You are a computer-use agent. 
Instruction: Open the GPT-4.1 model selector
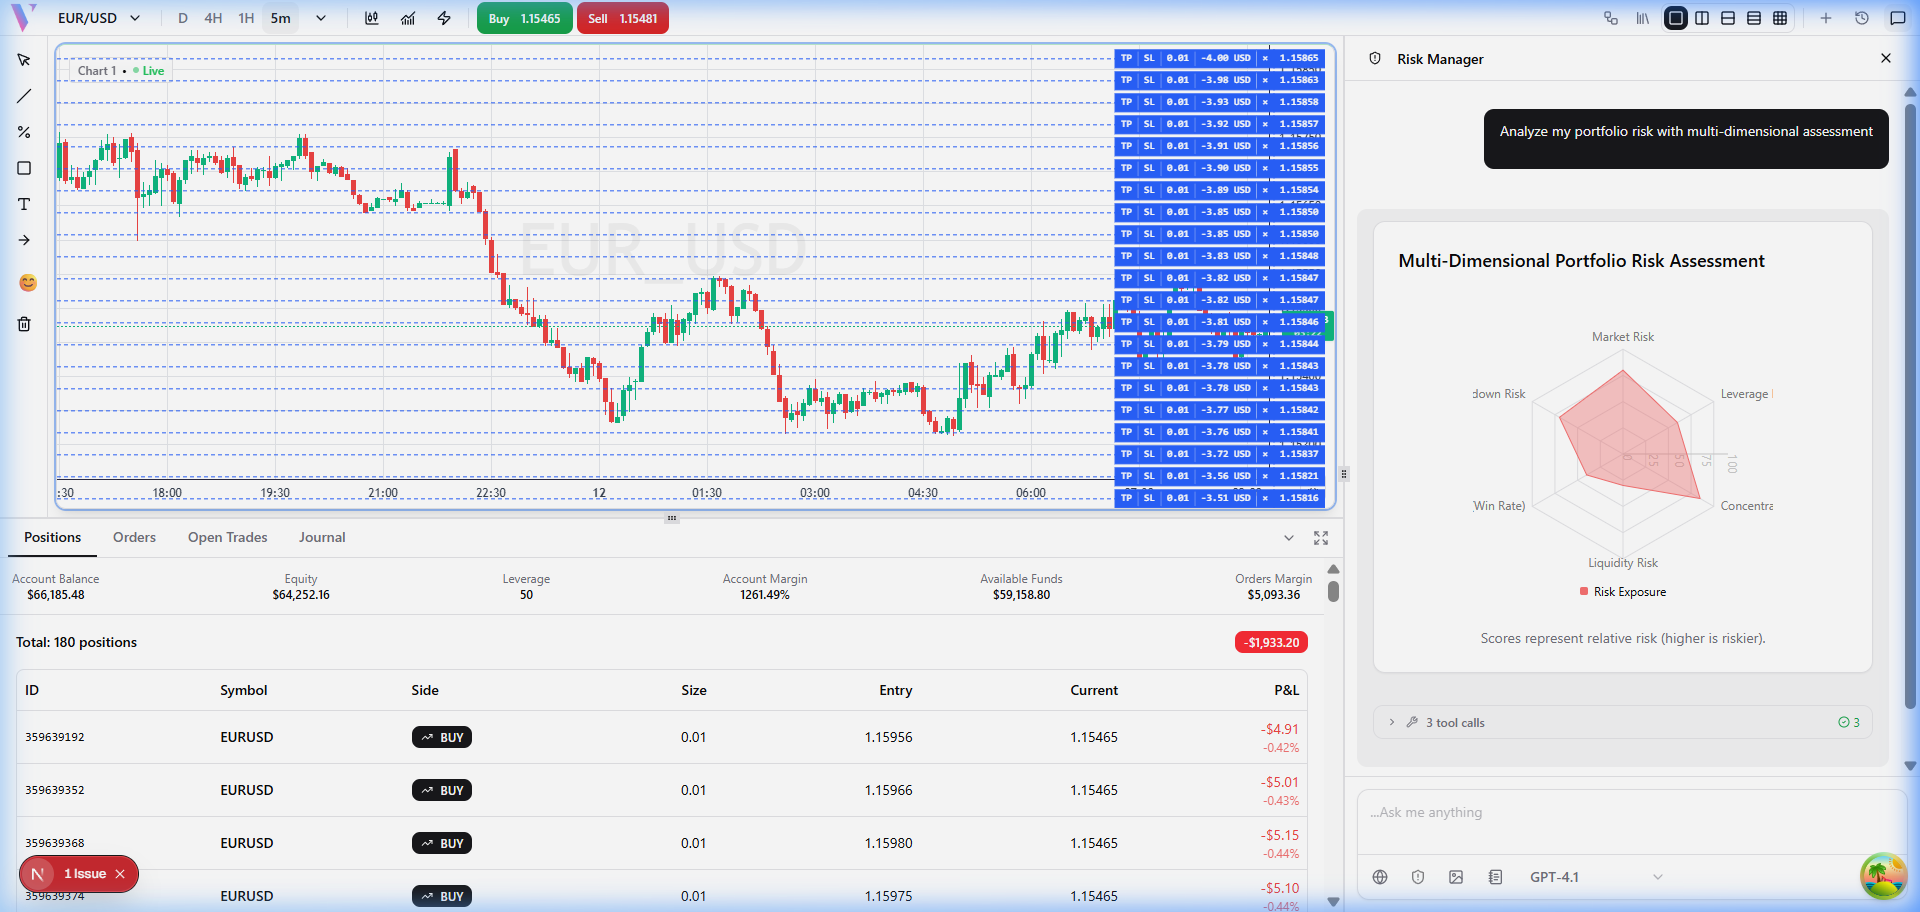[1595, 877]
